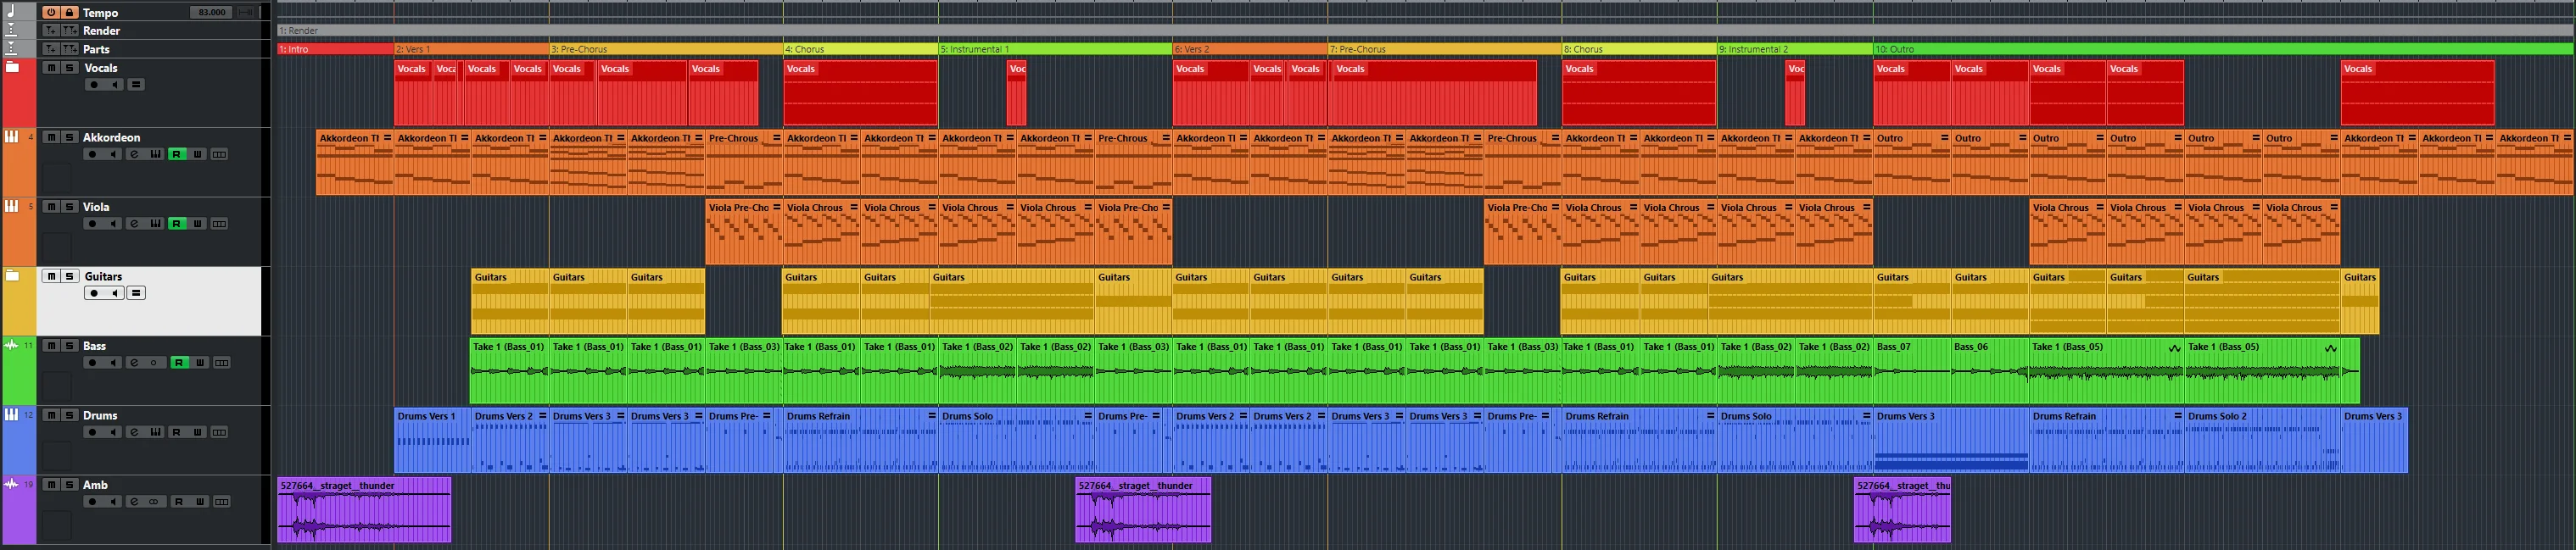The height and width of the screenshot is (550, 2576).
Task: Toggle write automation on Akkordeon track
Action: (x=198, y=154)
